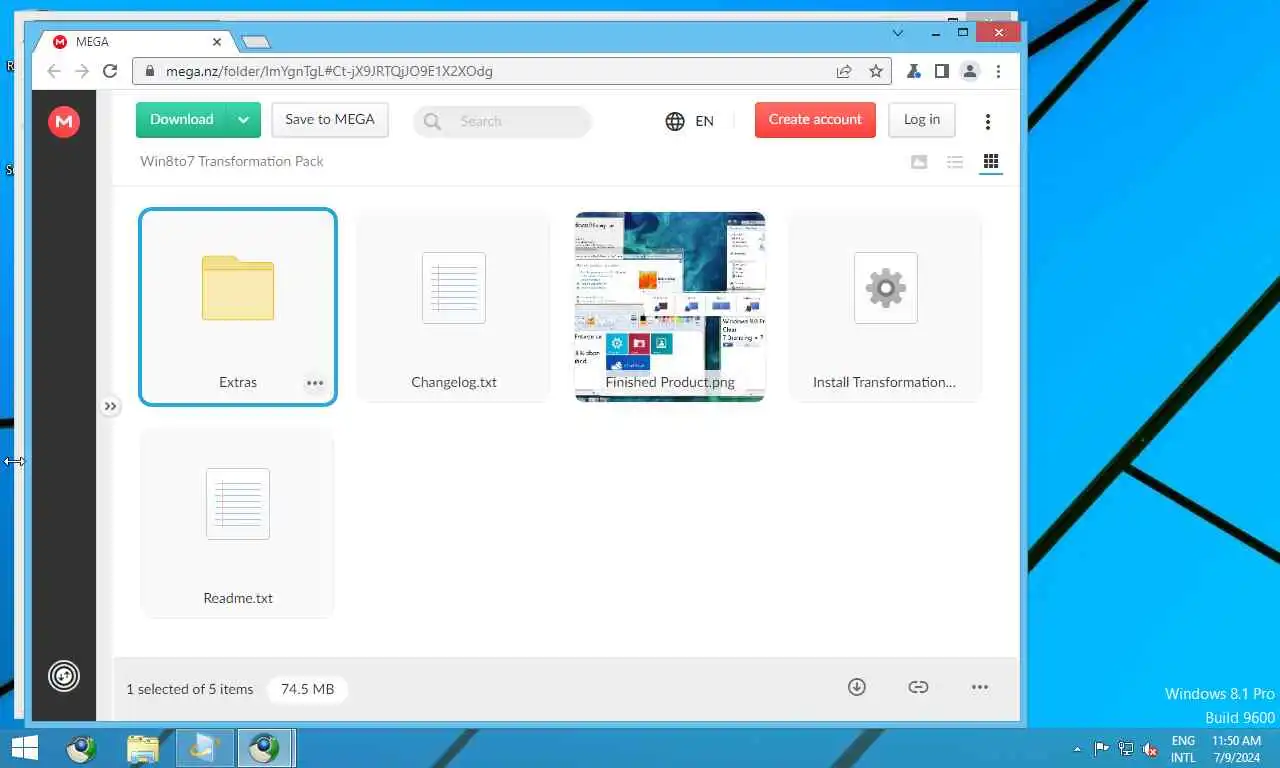The width and height of the screenshot is (1280, 768).
Task: Click the ENG INTL language indicator
Action: click(1183, 749)
